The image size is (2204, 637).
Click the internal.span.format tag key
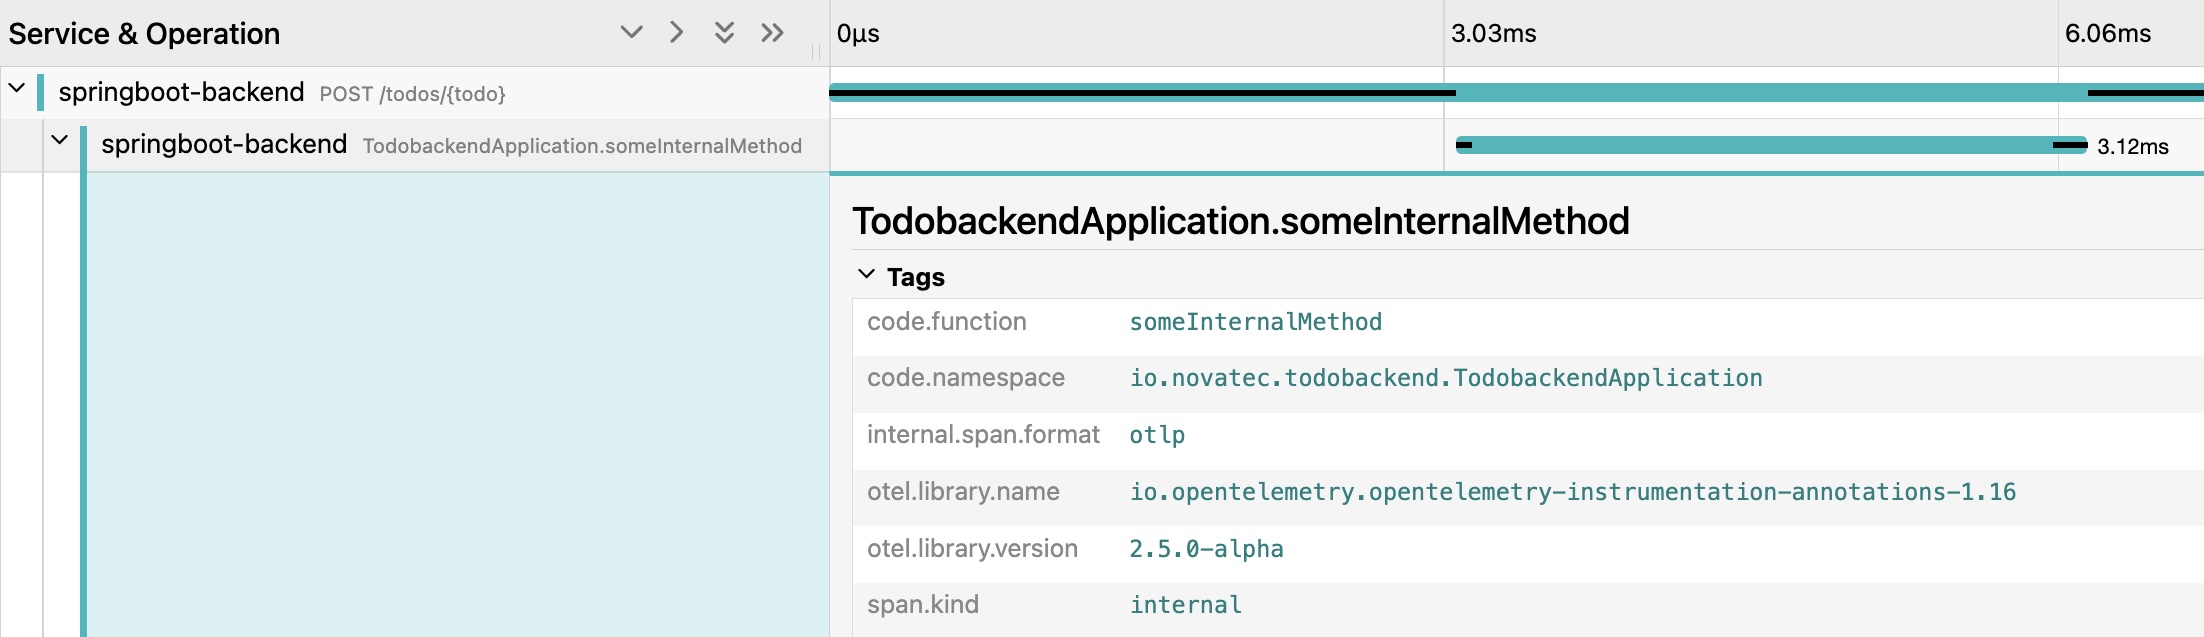983,434
